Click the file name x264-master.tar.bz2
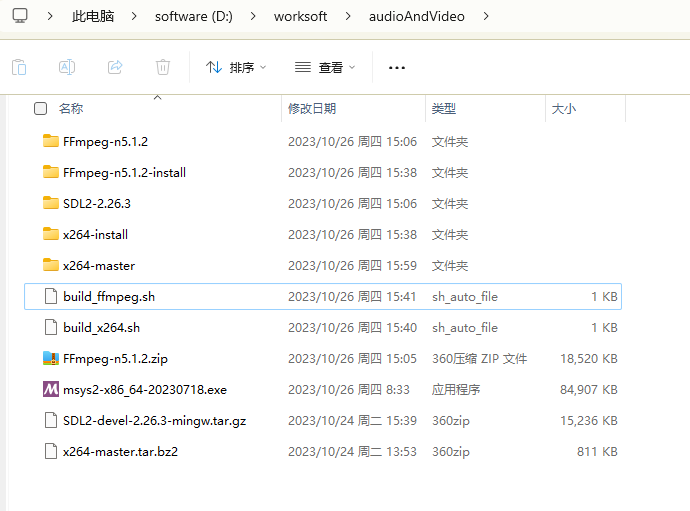 (x=121, y=452)
